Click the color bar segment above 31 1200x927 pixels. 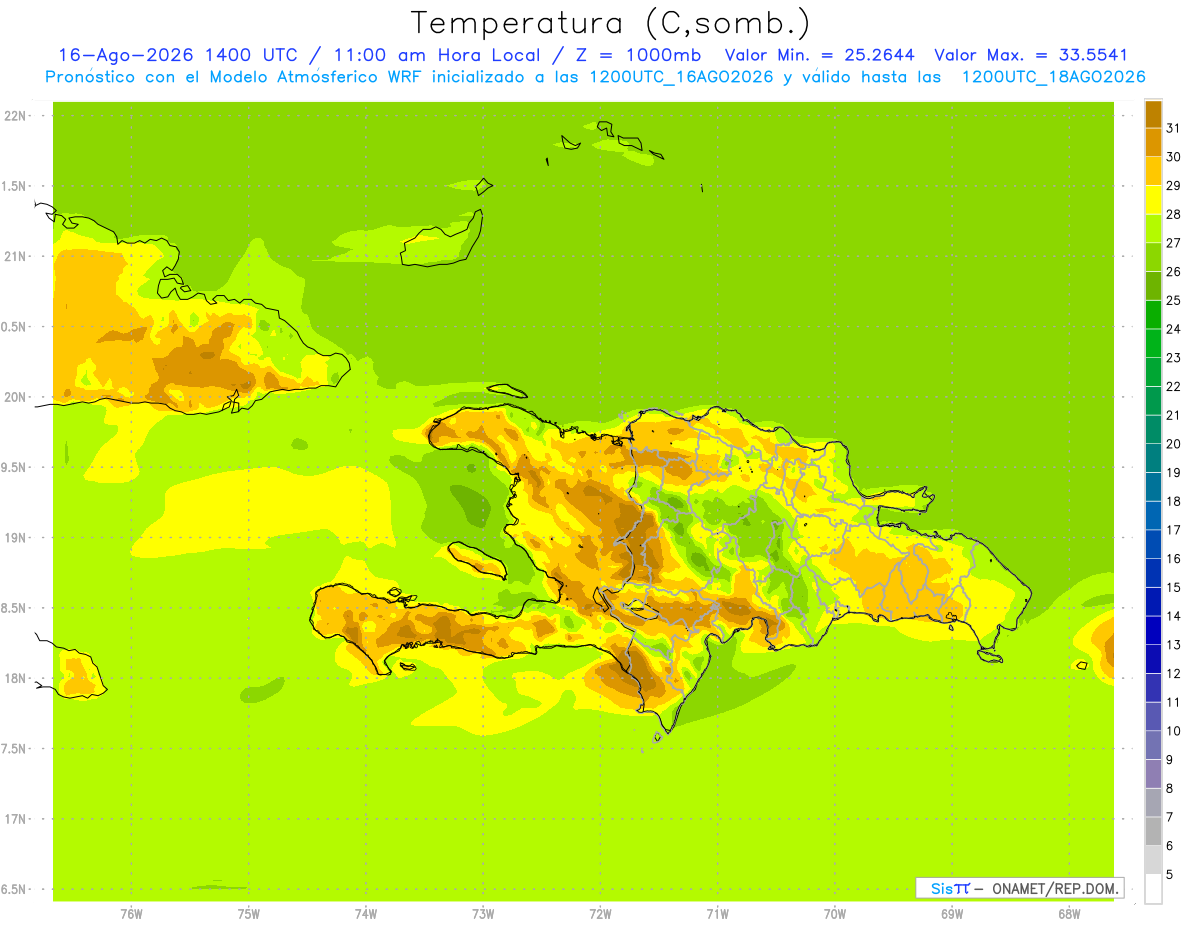pyautogui.click(x=1153, y=114)
